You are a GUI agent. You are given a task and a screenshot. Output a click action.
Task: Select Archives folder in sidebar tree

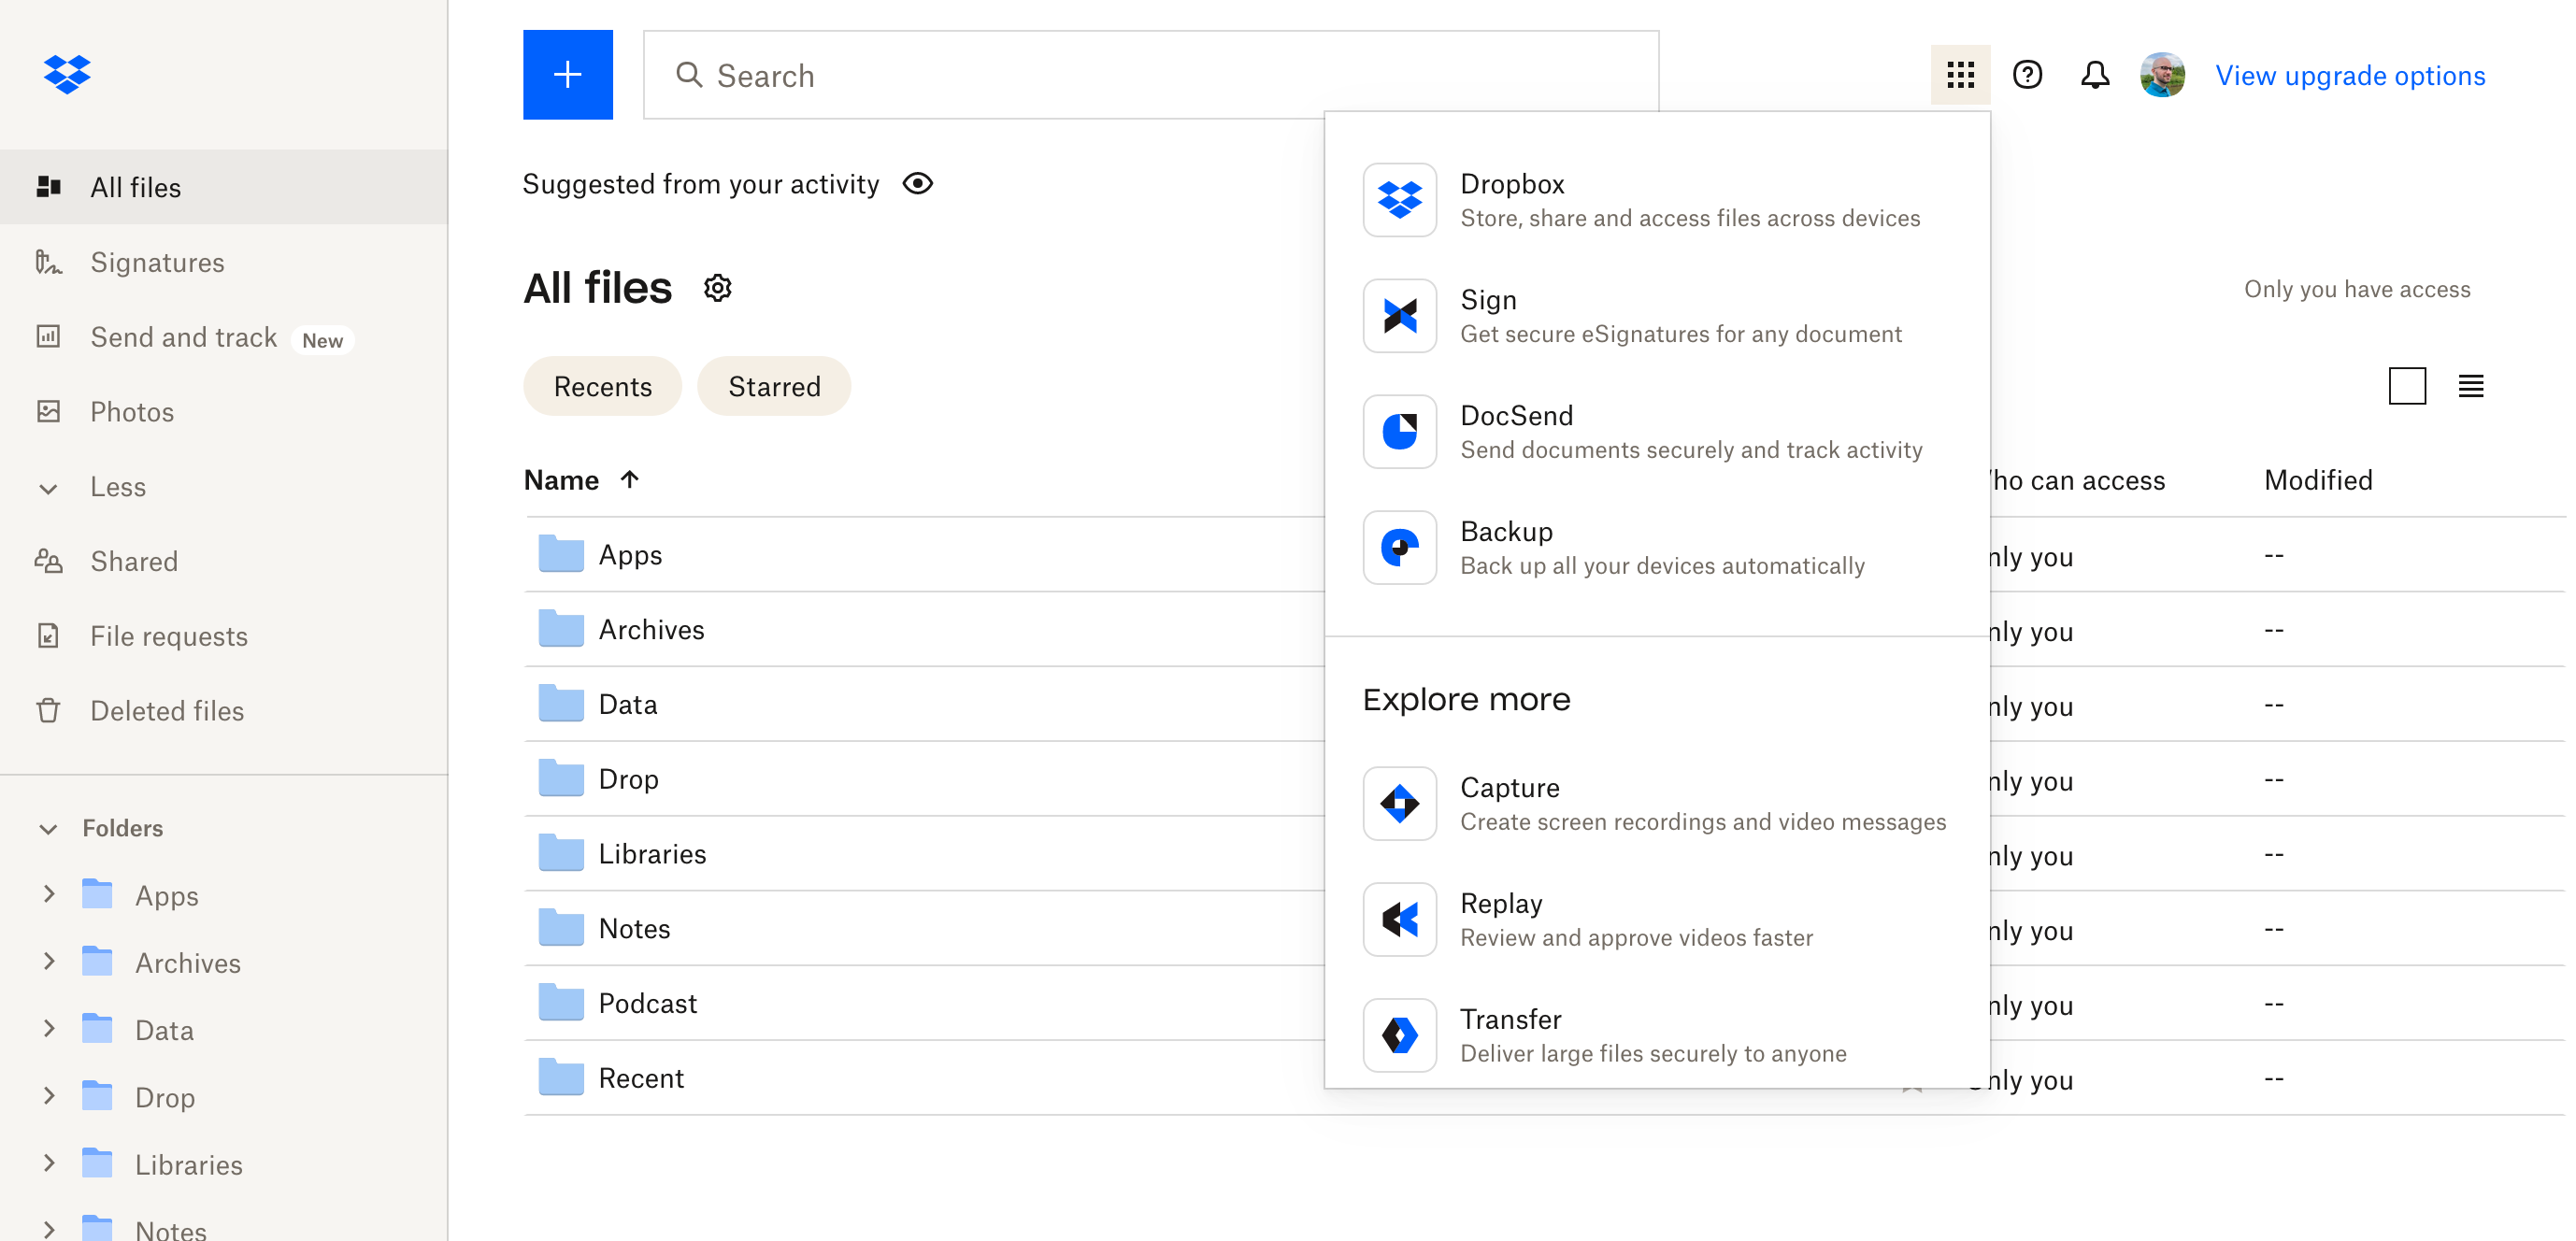[x=188, y=962]
